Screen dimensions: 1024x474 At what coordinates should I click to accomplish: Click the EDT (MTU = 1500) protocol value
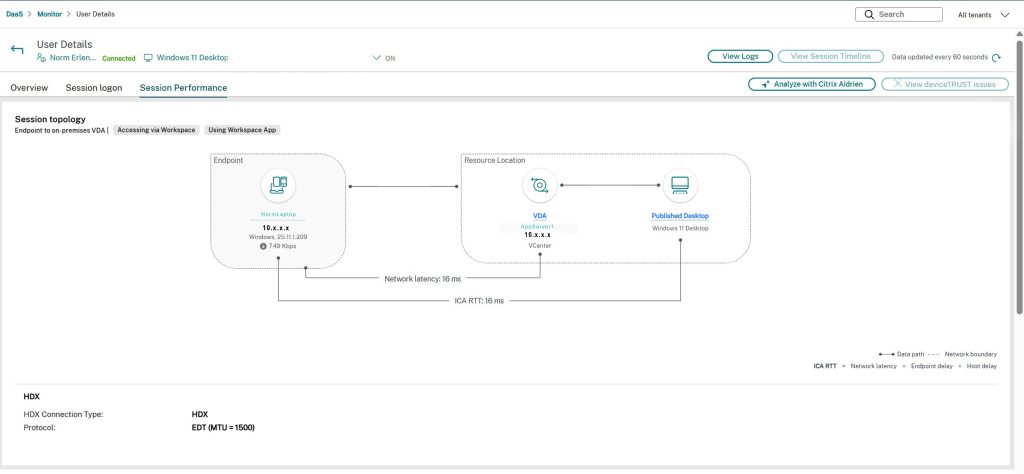(223, 428)
